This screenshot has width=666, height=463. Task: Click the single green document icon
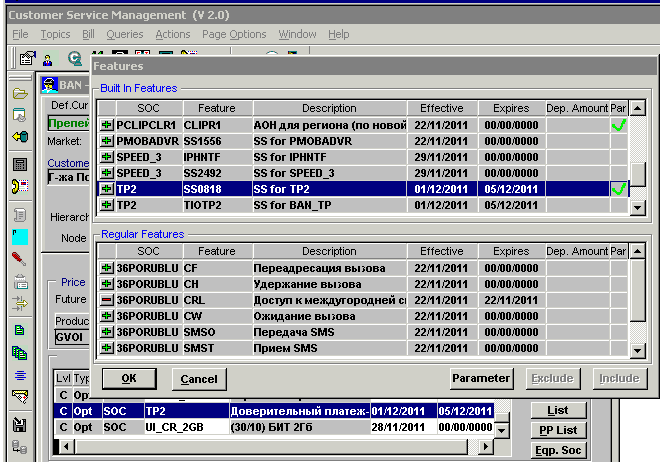19,330
